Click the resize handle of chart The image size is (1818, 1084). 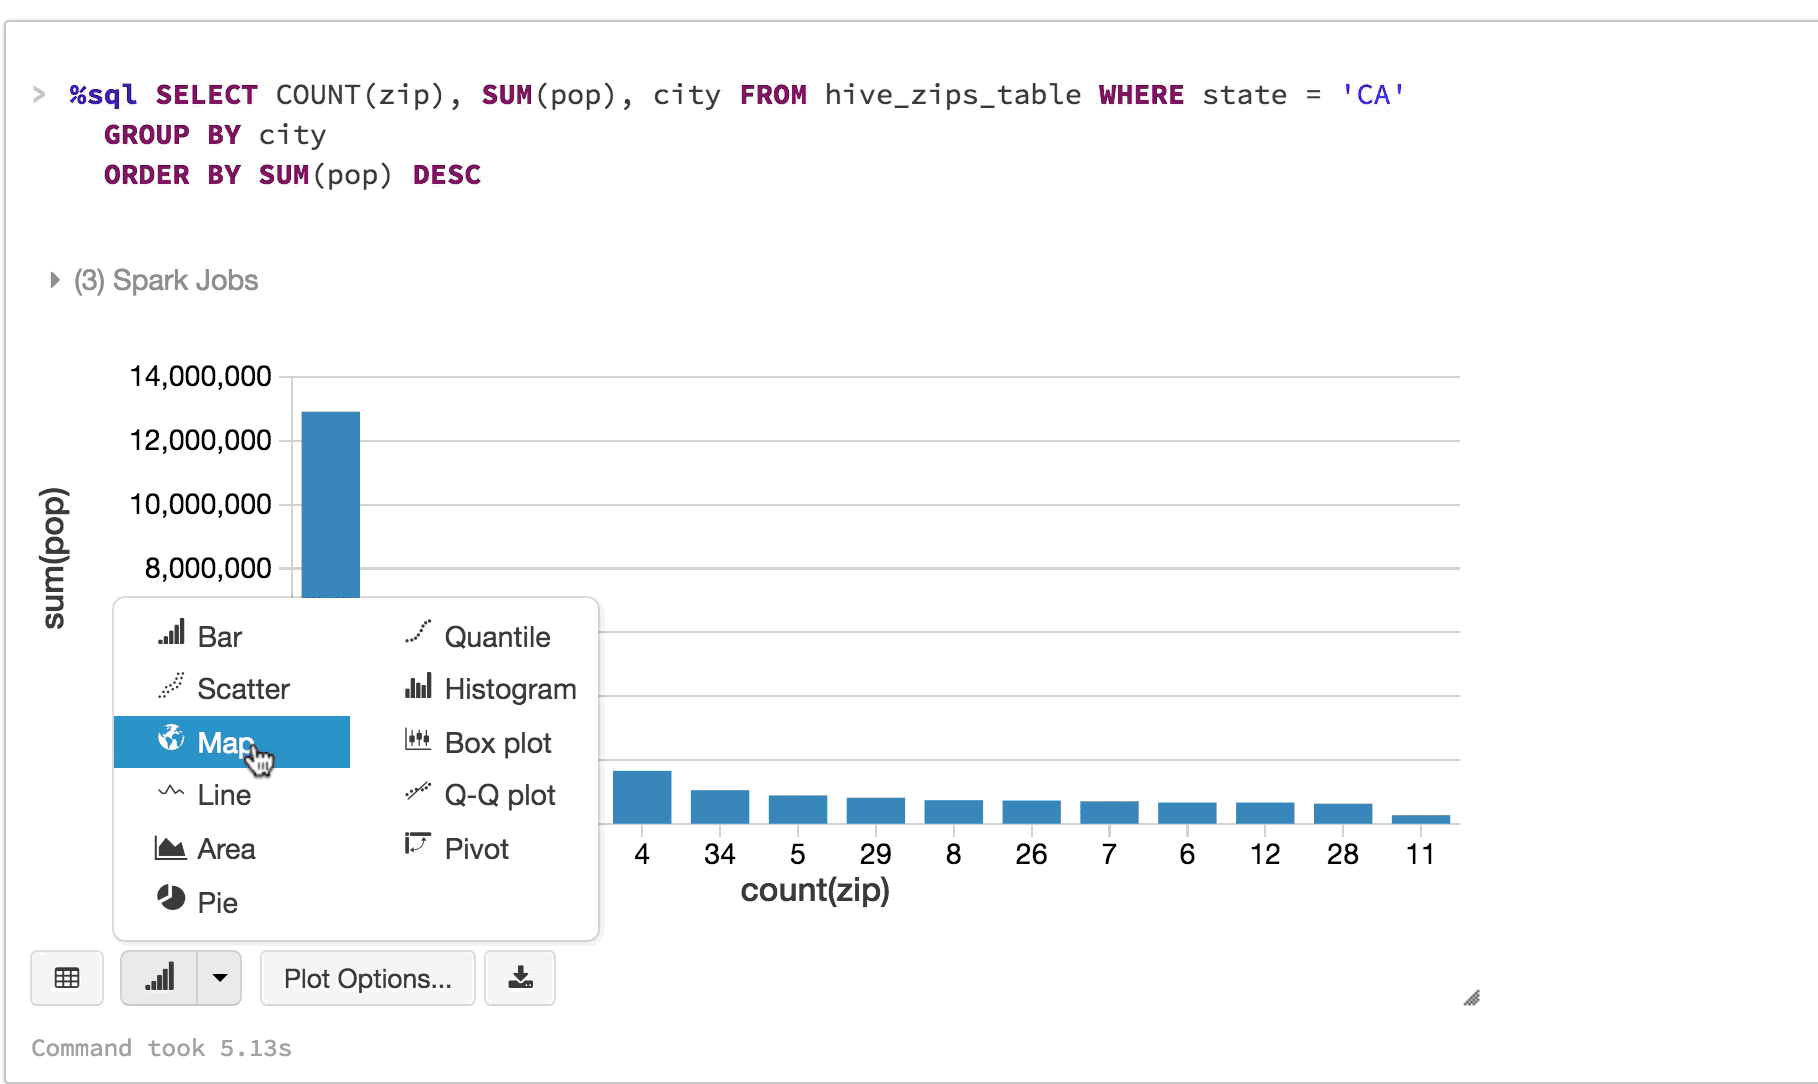click(x=1471, y=998)
